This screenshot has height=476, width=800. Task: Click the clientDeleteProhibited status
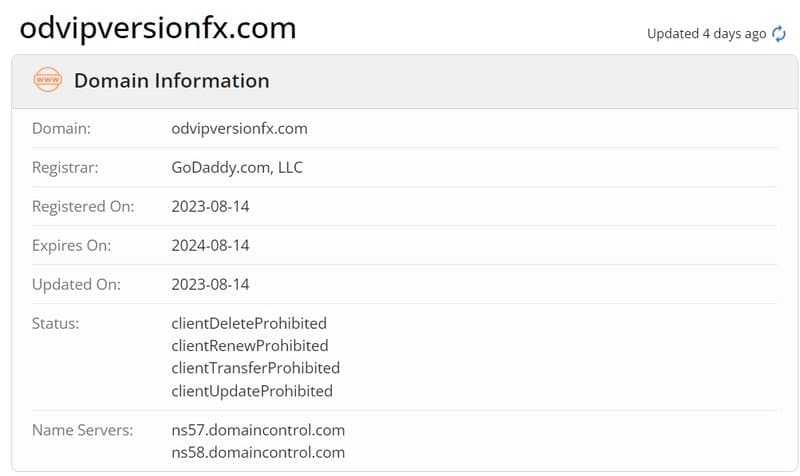click(249, 323)
